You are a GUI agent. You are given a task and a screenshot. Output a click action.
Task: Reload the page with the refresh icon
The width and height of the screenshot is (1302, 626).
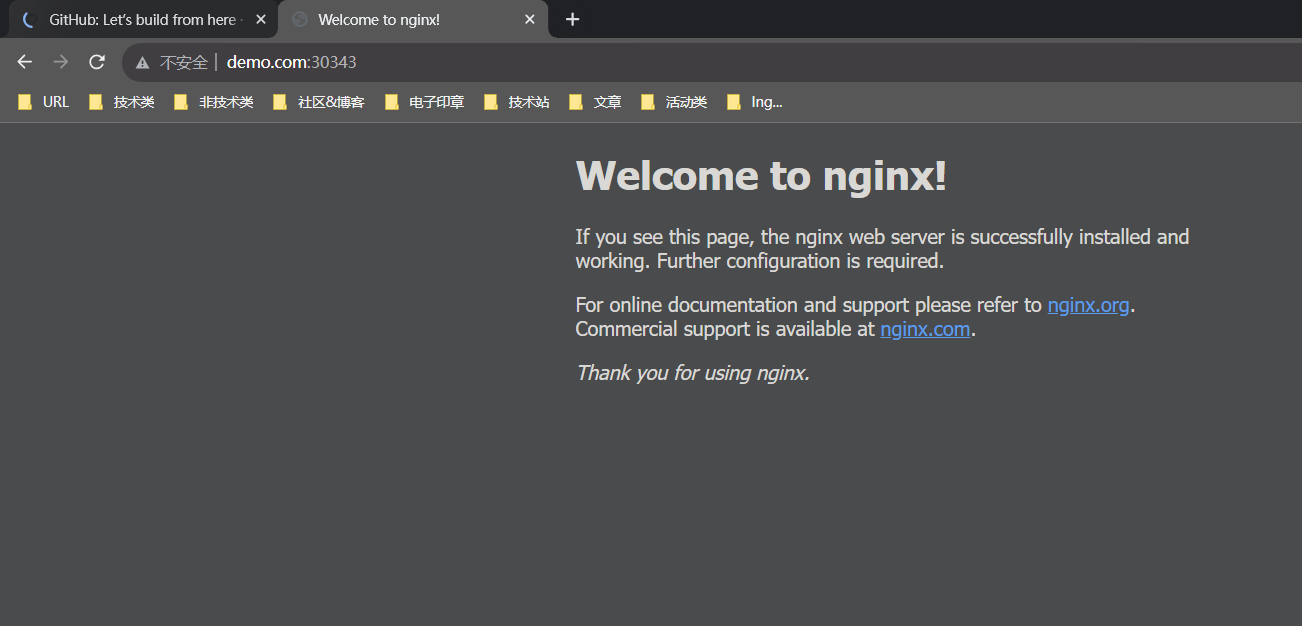[x=97, y=62]
